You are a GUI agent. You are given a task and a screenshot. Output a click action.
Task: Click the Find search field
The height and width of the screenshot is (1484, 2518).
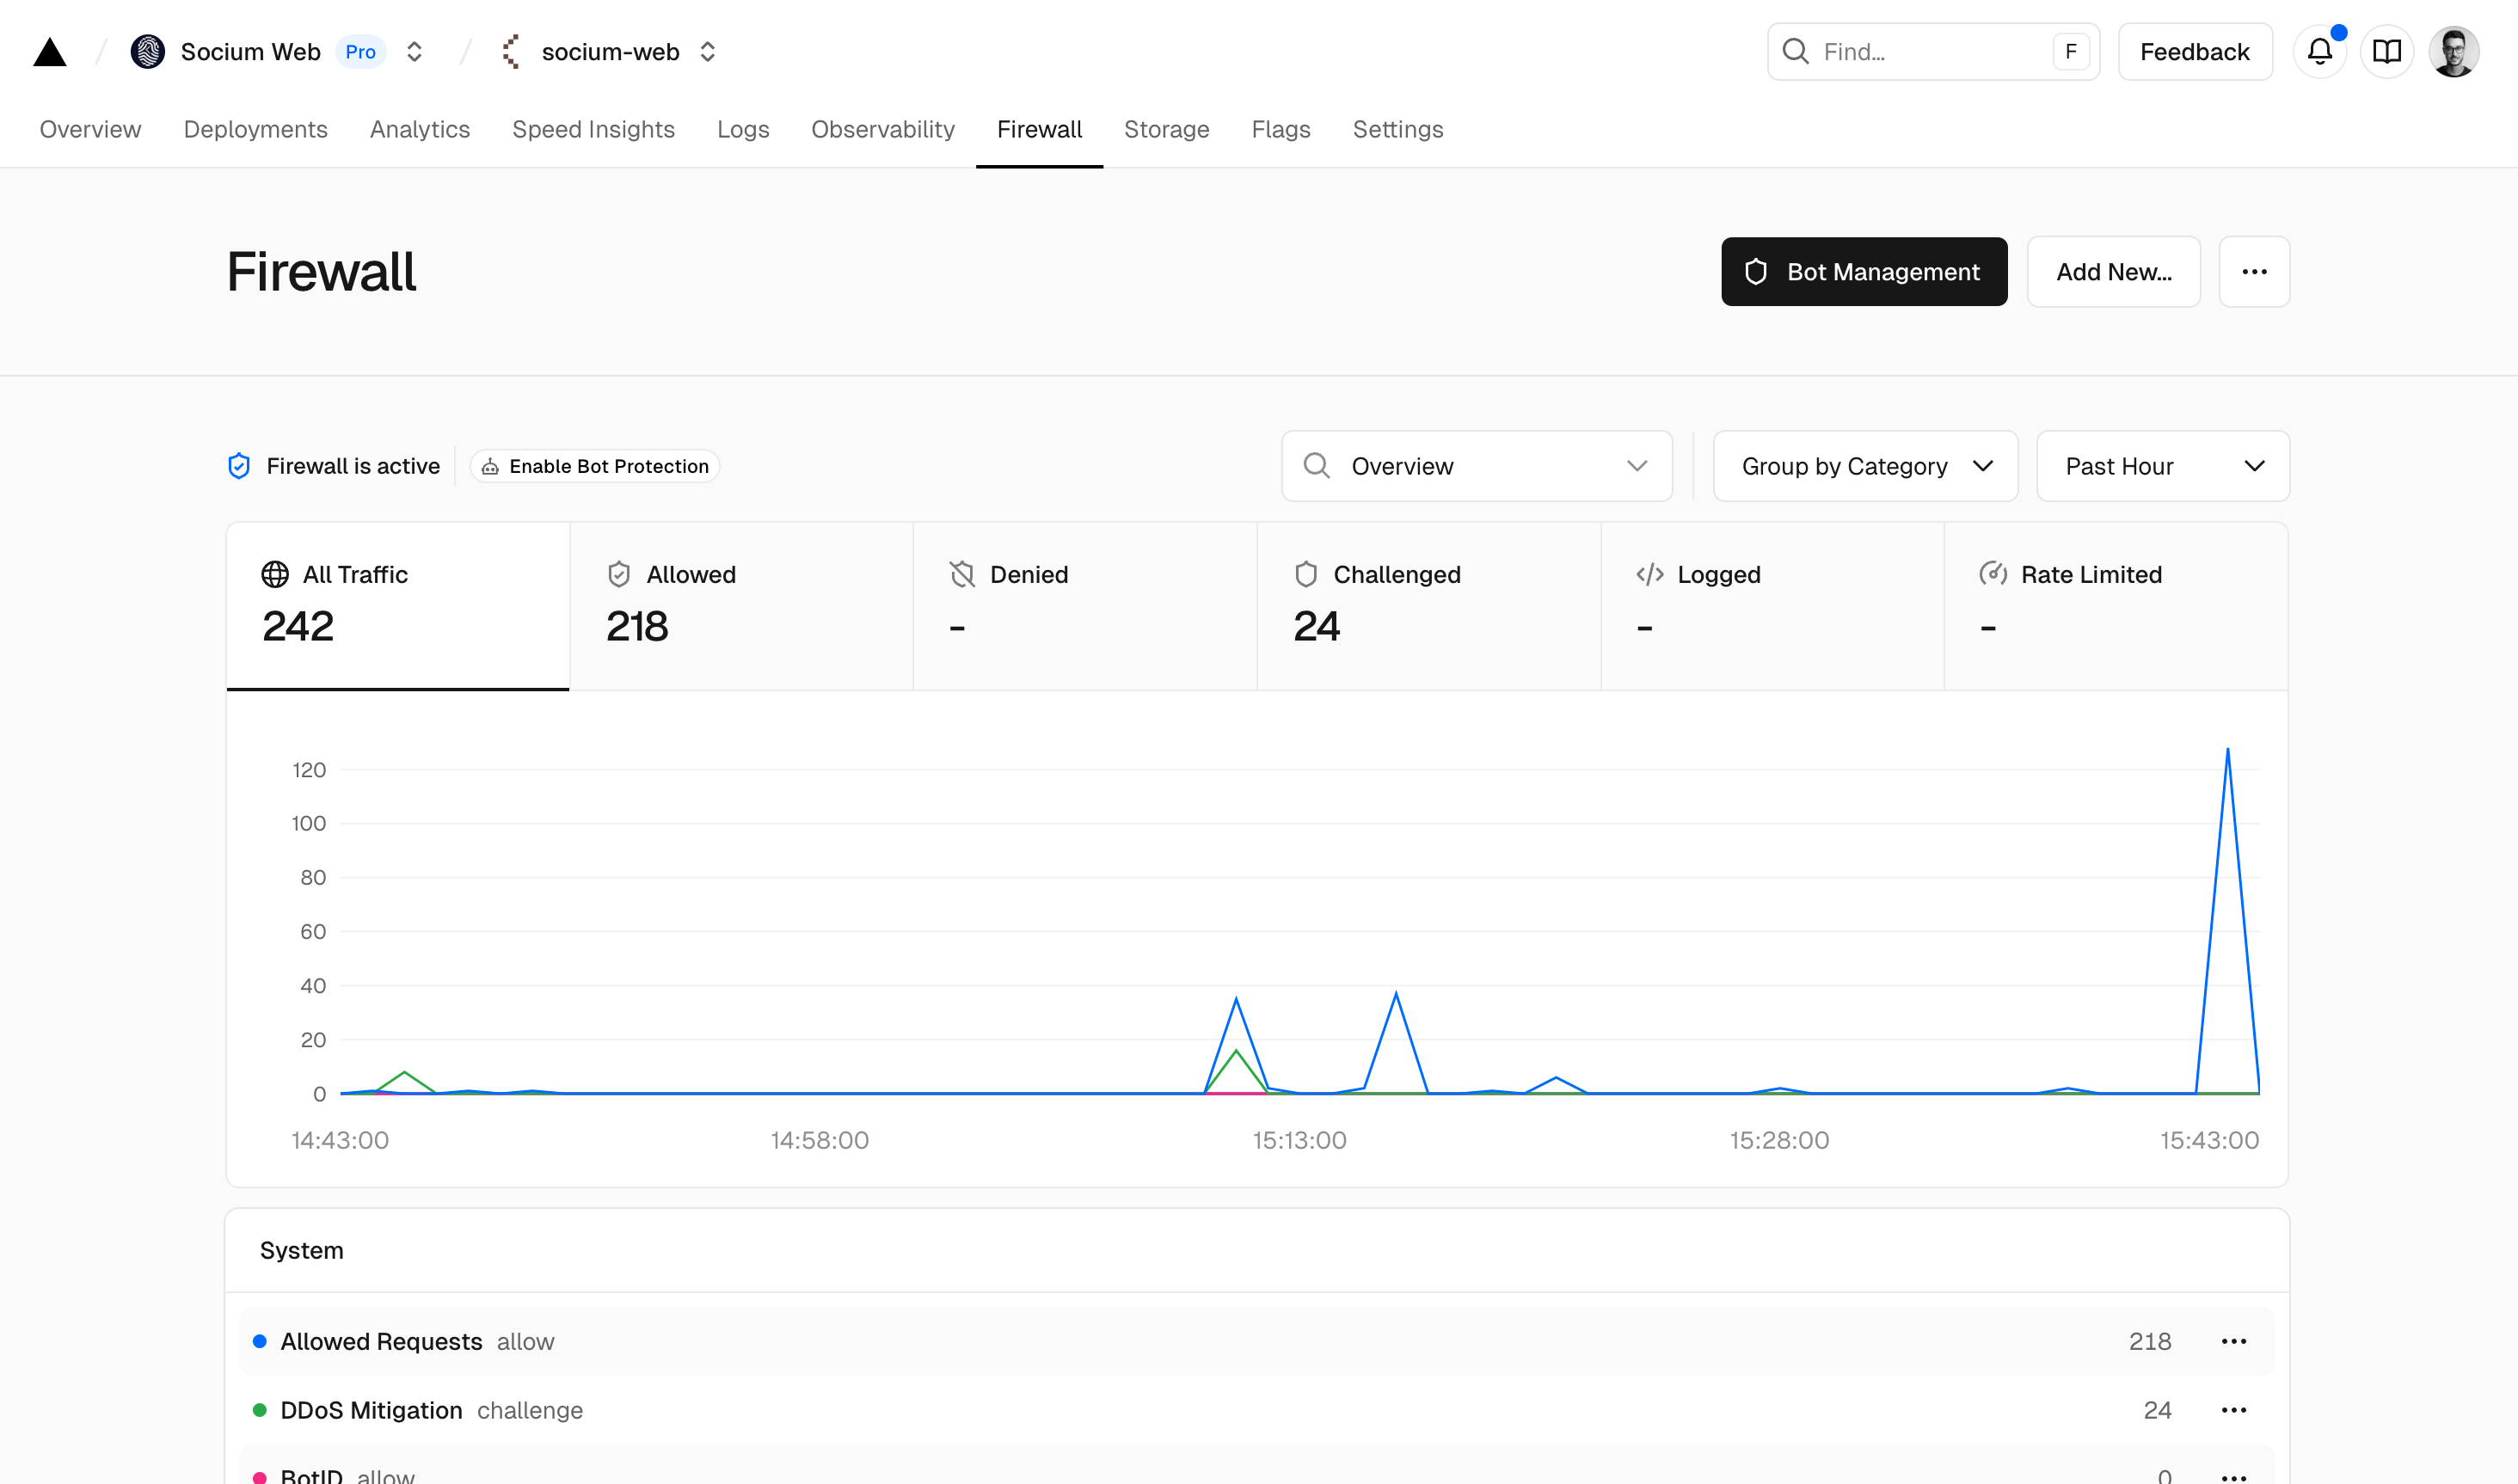click(x=1930, y=51)
